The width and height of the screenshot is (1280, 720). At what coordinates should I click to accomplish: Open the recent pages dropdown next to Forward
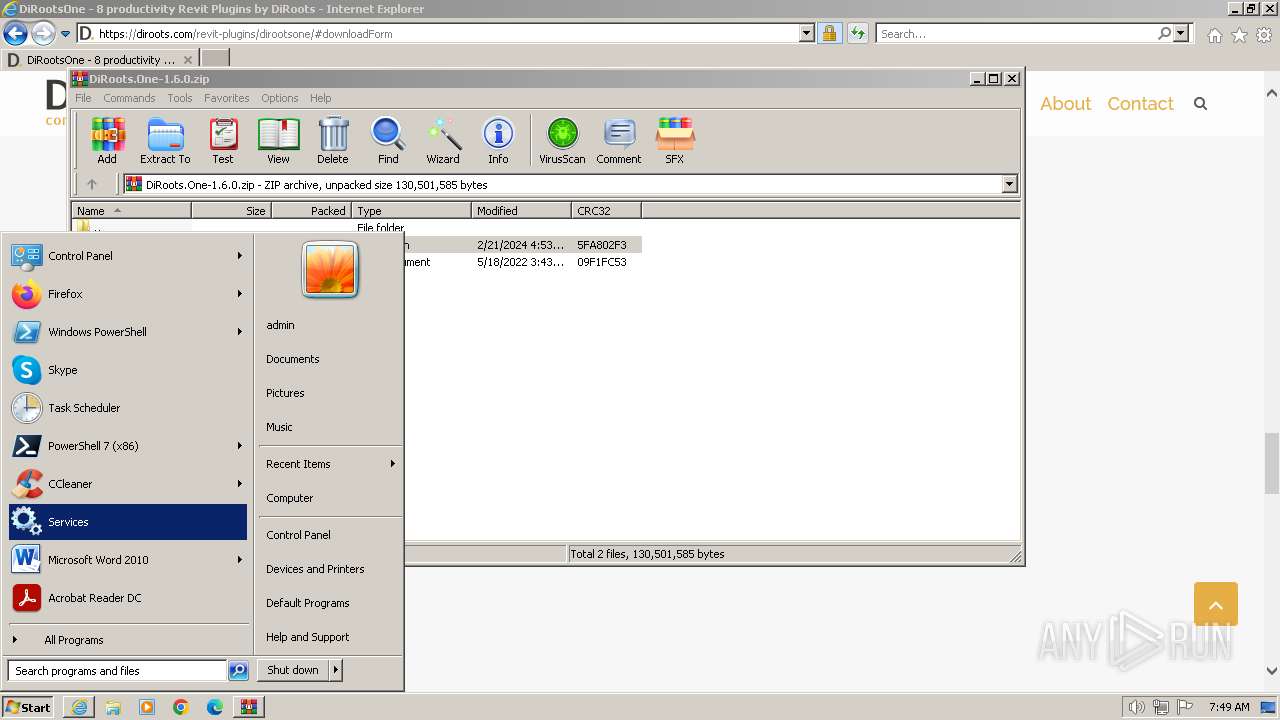[66, 33]
